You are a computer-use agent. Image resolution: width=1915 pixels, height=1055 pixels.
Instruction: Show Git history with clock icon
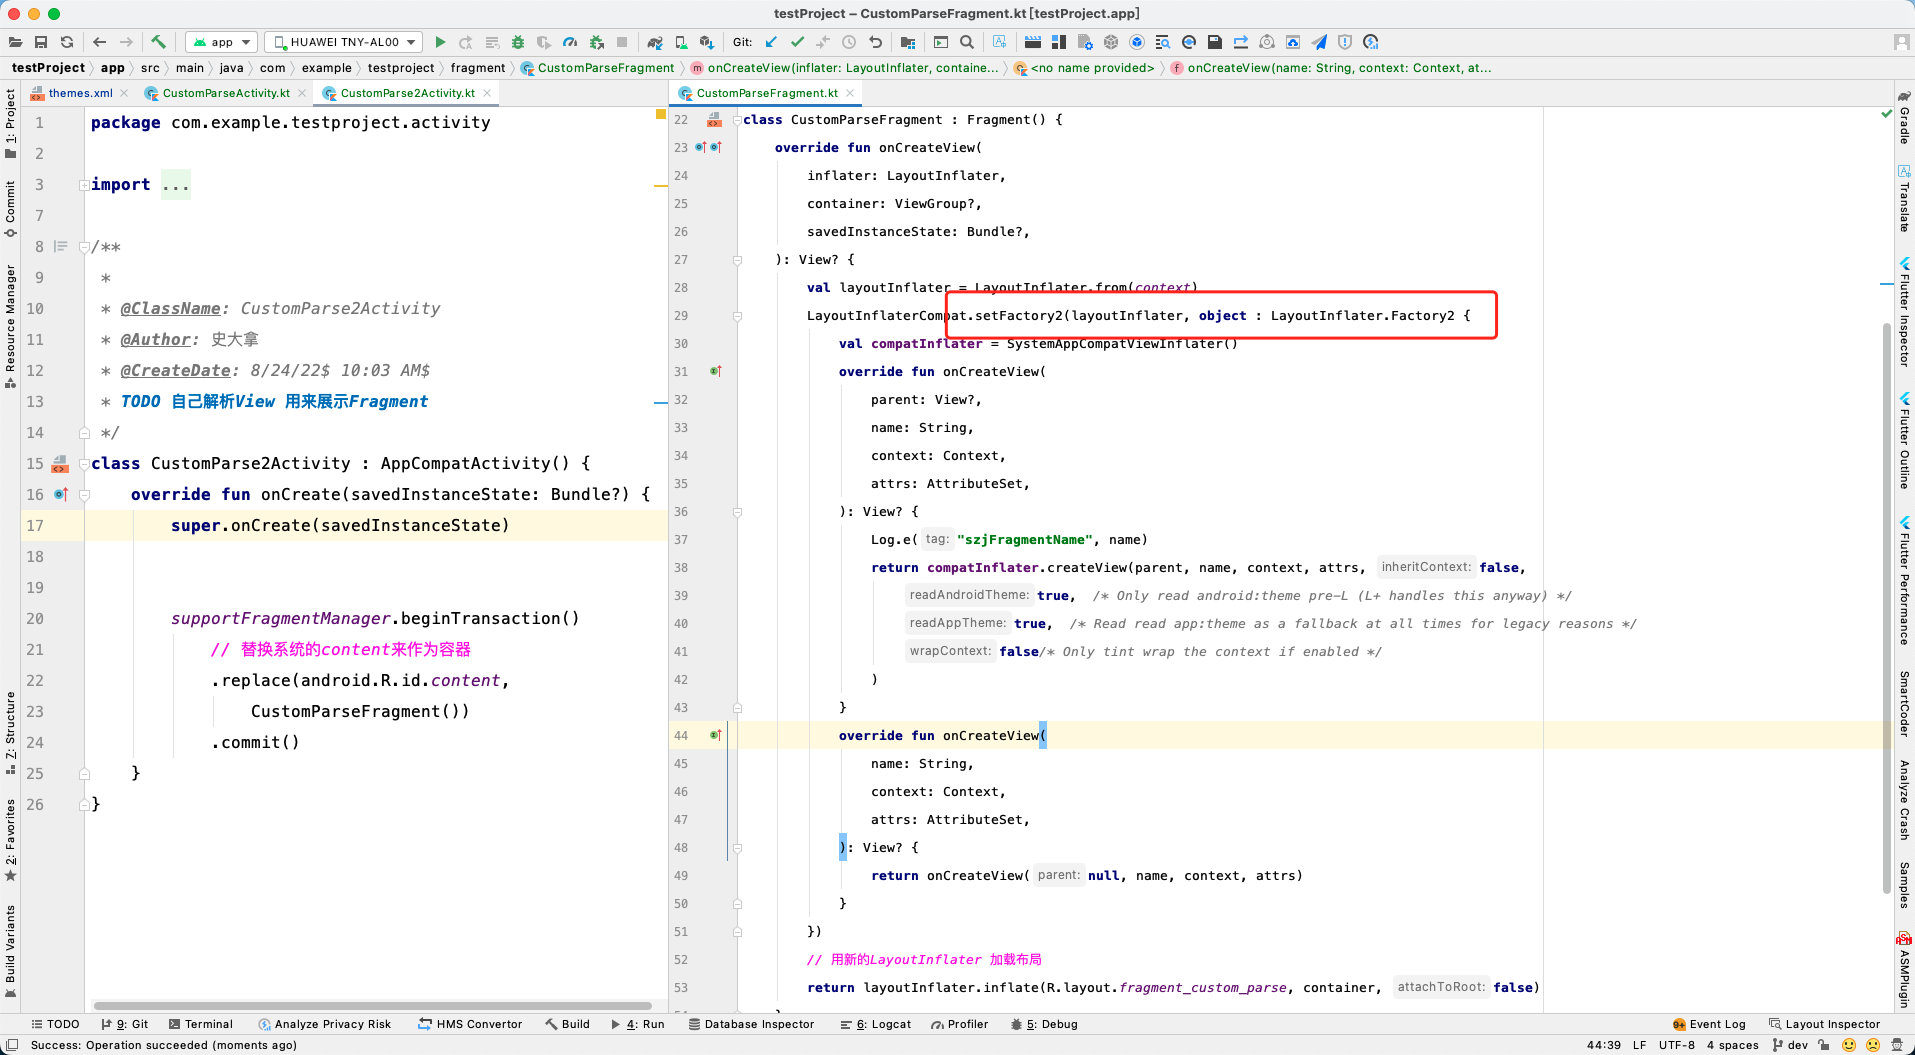(849, 42)
